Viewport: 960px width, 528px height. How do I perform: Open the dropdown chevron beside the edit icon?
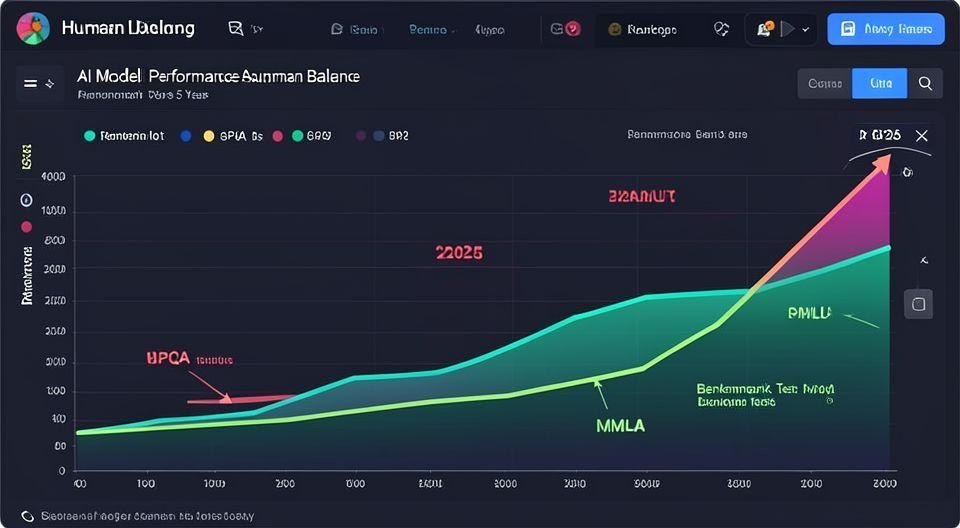[258, 30]
